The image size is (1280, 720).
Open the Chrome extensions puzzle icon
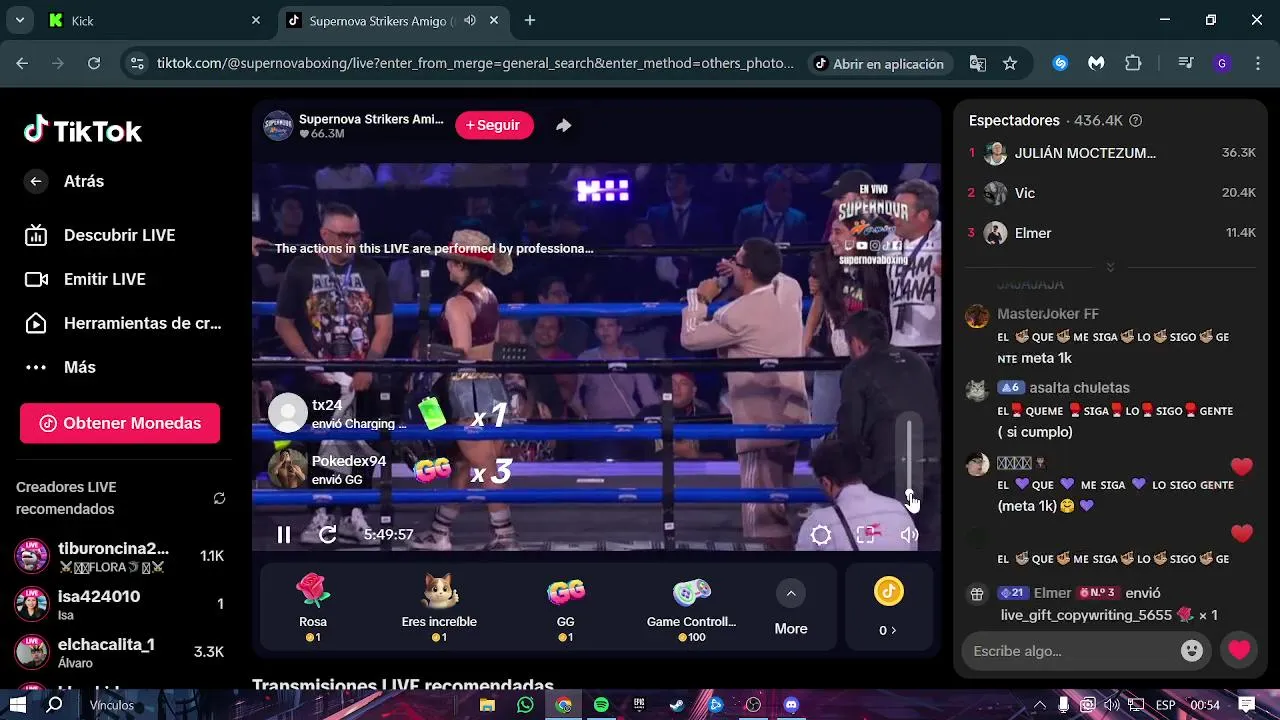point(1133,63)
